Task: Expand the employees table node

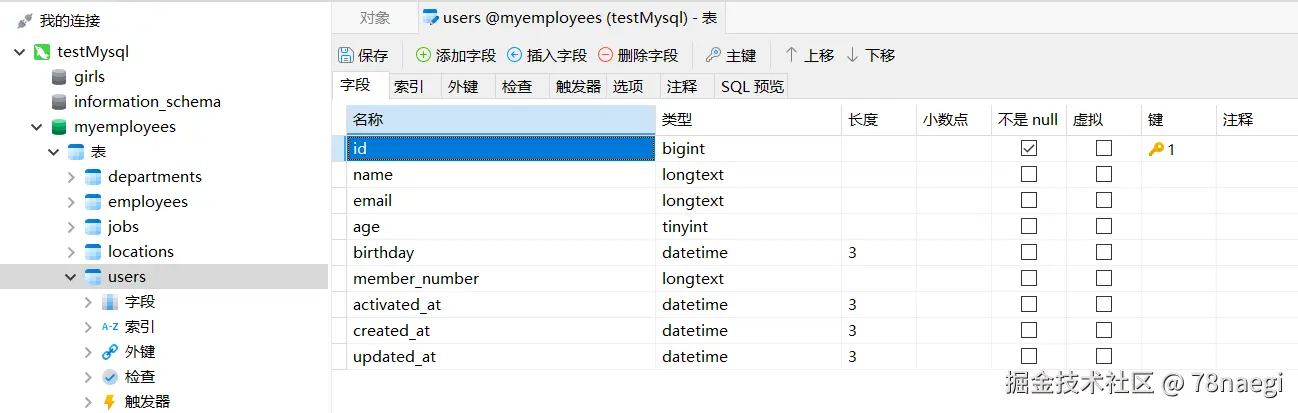Action: coord(71,202)
